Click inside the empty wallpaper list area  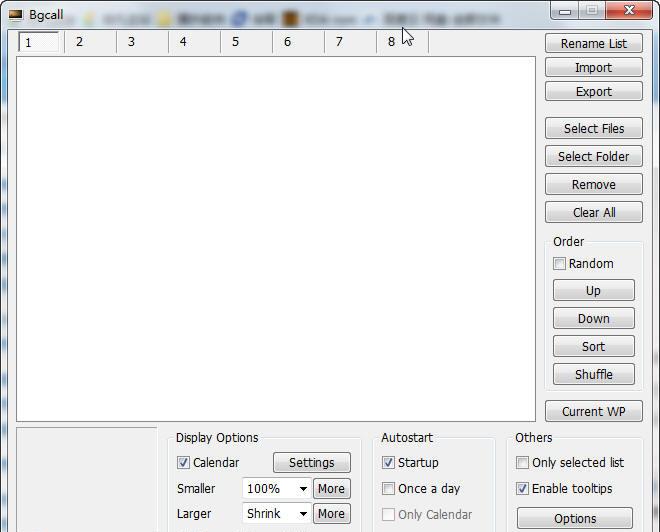click(276, 238)
